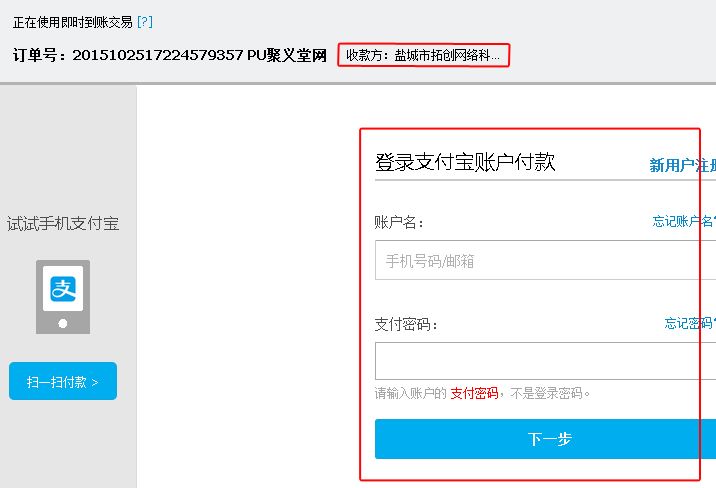This screenshot has width=716, height=488.
Task: Click the 忘记账户名 link
Action: pyautogui.click(x=684, y=221)
